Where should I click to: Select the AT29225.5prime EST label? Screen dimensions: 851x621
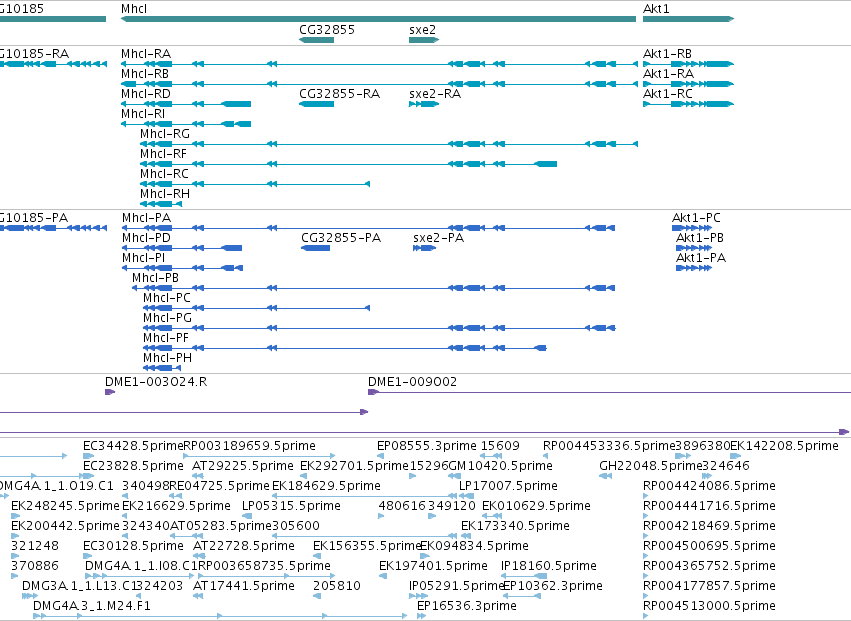click(243, 466)
